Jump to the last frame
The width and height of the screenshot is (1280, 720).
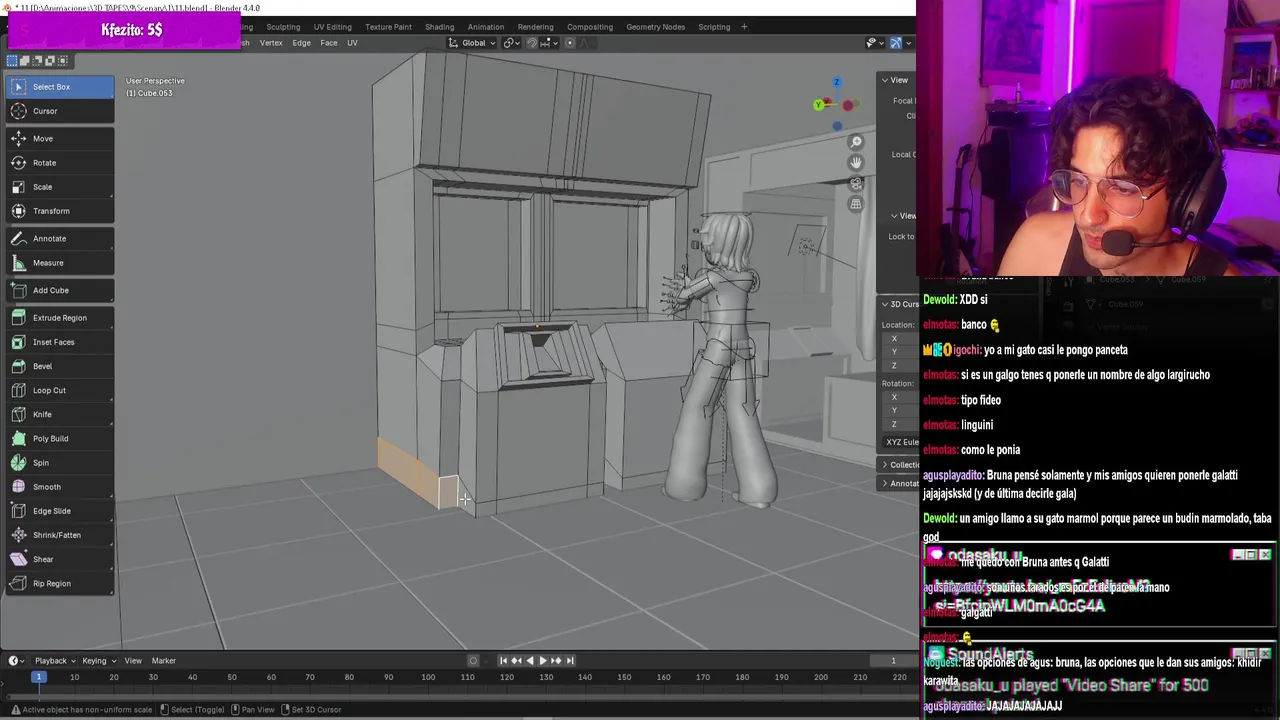pos(570,660)
